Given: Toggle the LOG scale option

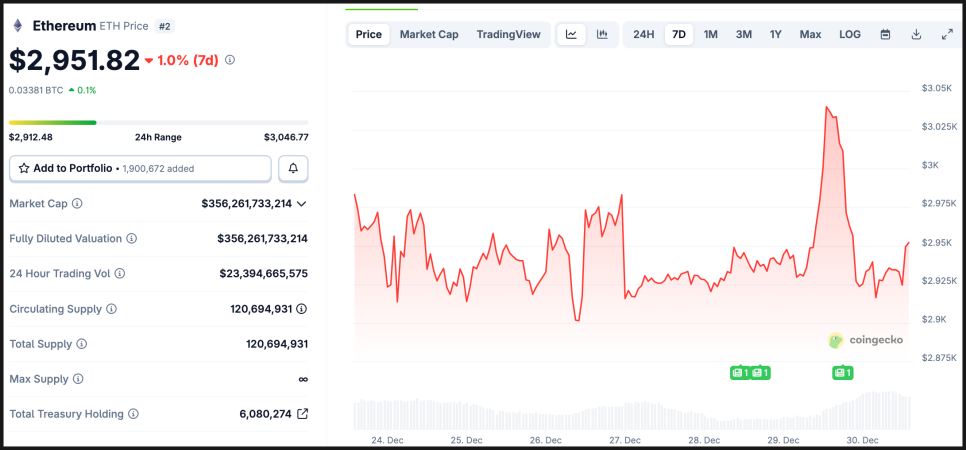Looking at the screenshot, I should pyautogui.click(x=849, y=34).
